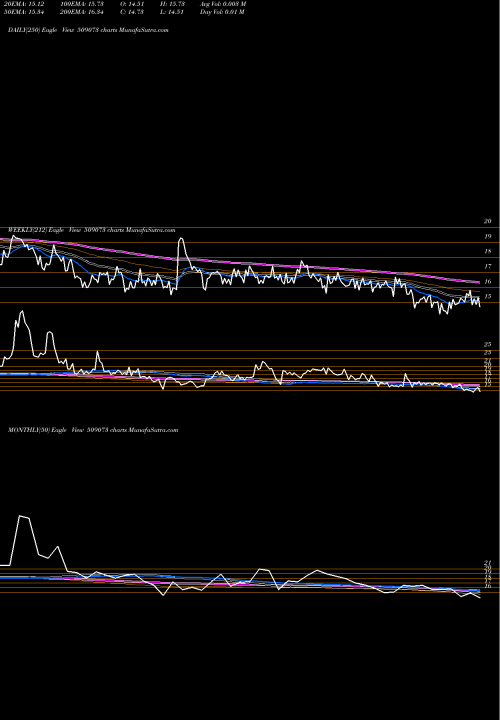The width and height of the screenshot is (500, 720).
Task: Click the 18 price label on daily axis
Action: (x=488, y=252)
